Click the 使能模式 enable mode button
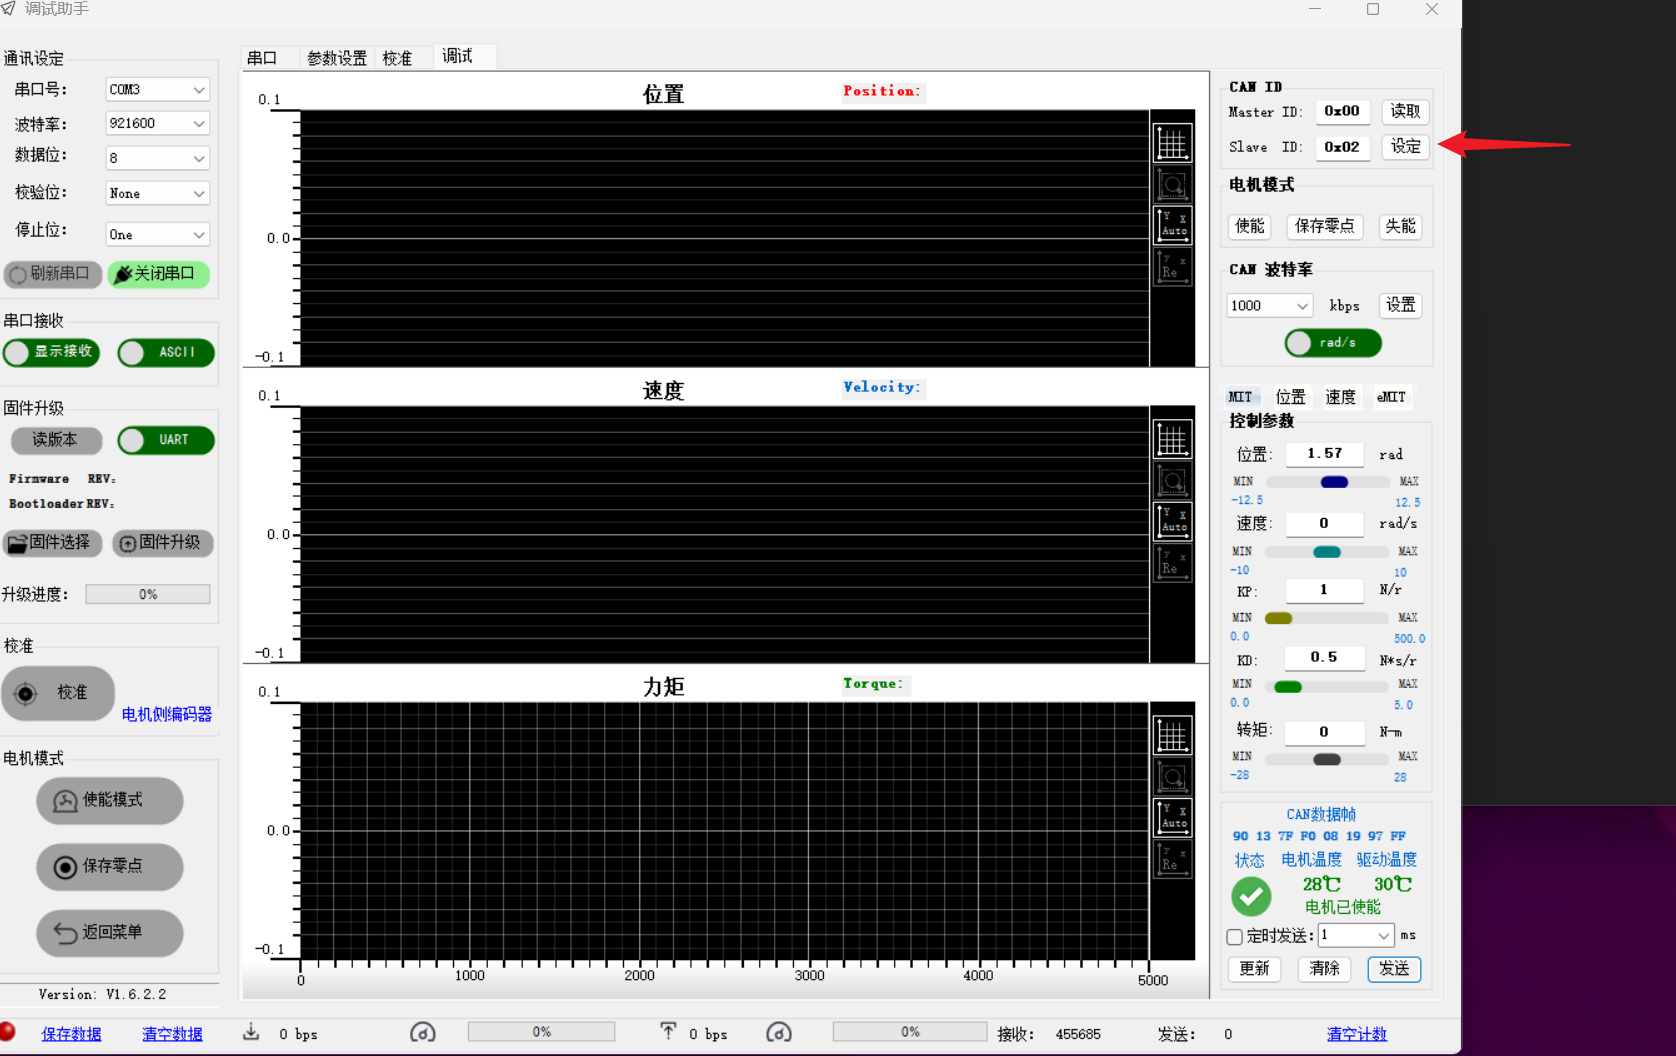Viewport: 1676px width, 1056px height. pyautogui.click(x=110, y=801)
